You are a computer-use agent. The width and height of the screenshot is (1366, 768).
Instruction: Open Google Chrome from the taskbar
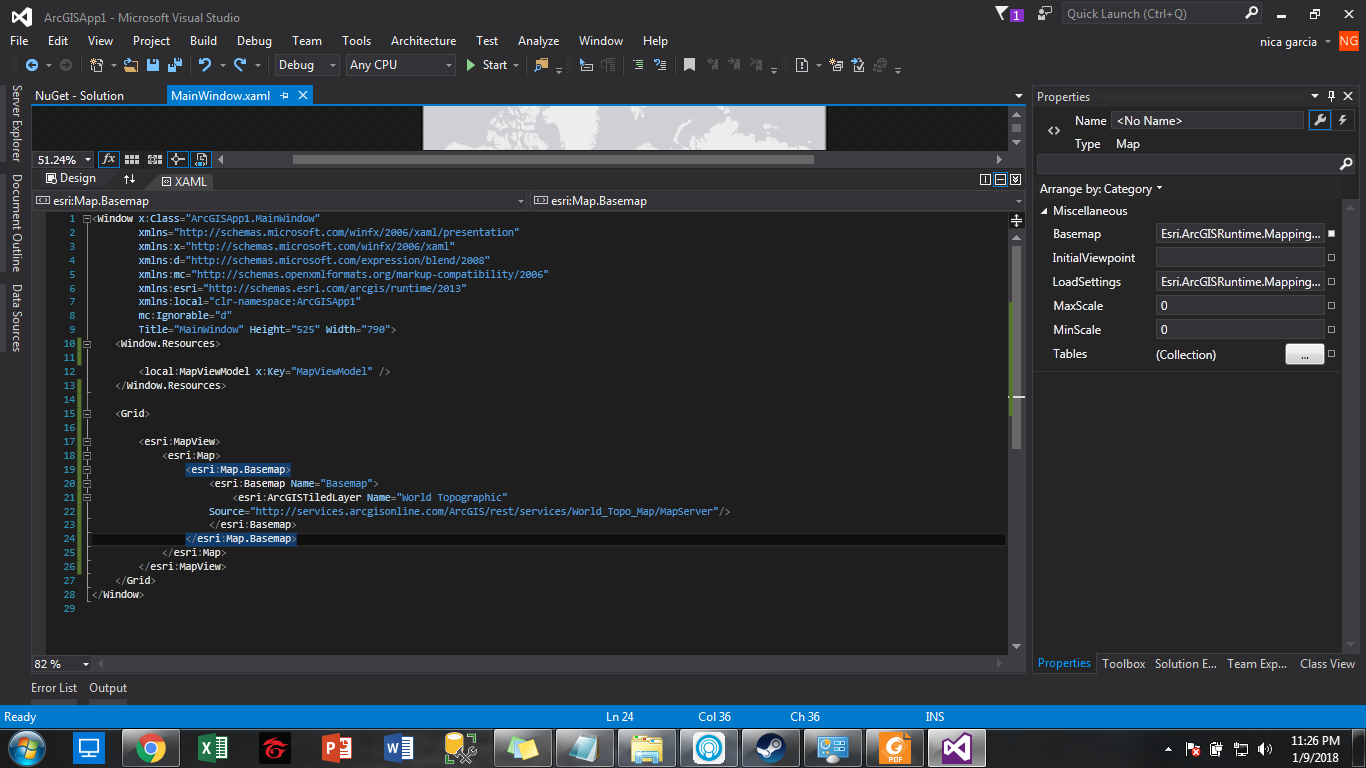[151, 747]
